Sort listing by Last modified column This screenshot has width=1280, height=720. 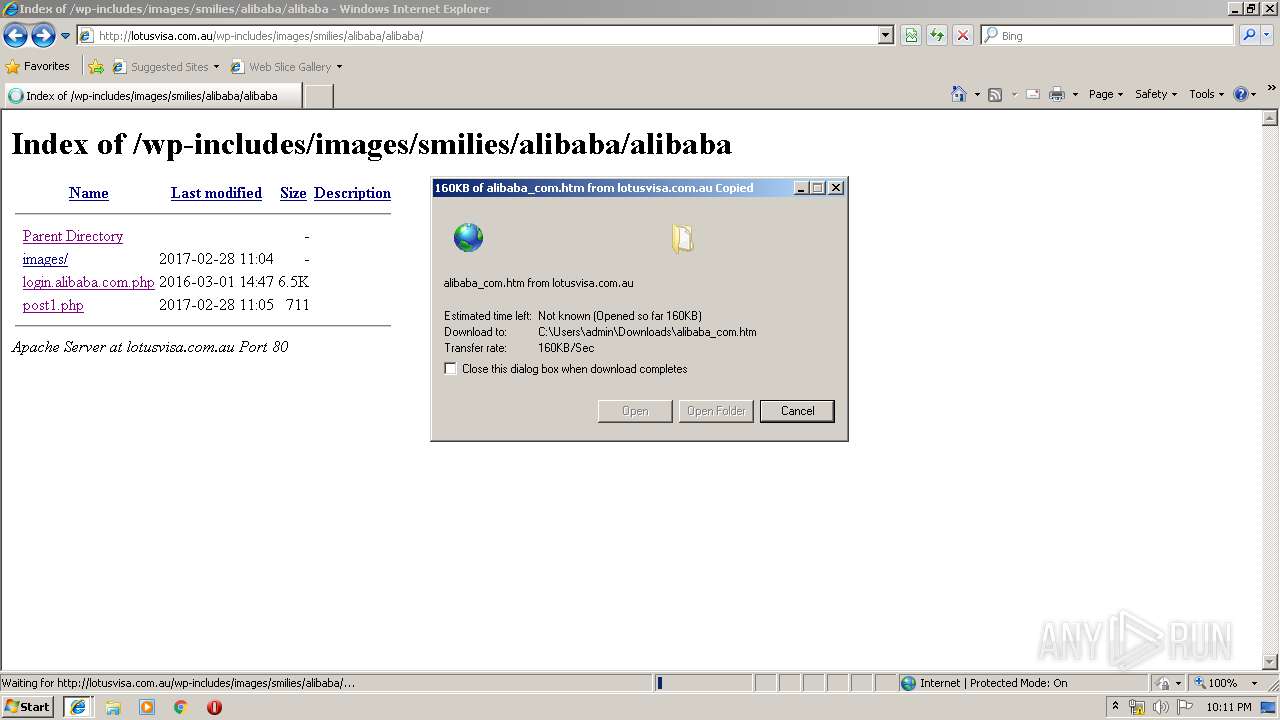[216, 193]
